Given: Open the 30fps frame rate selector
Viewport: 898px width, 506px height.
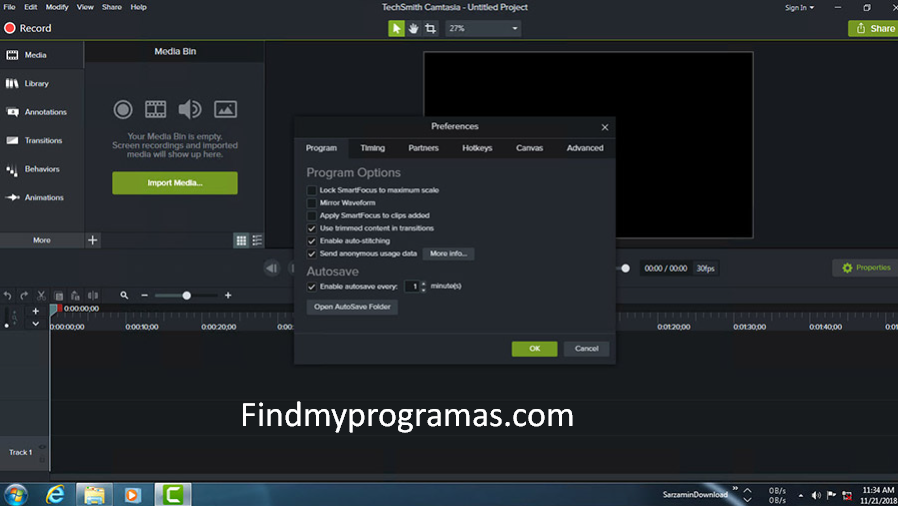Looking at the screenshot, I should (706, 268).
